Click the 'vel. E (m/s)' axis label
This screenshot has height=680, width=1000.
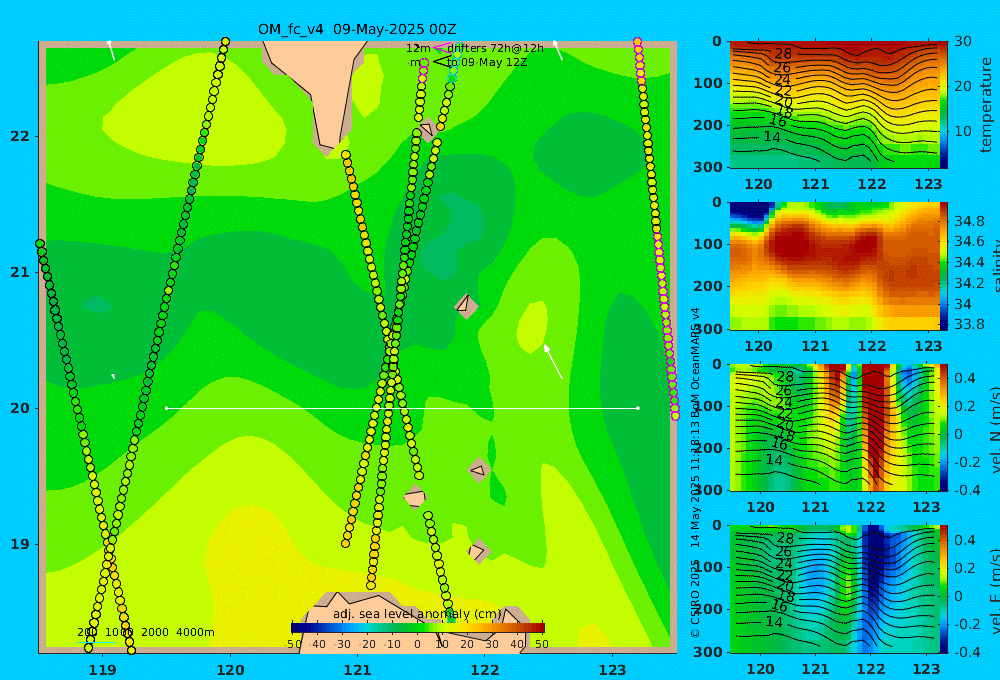tap(995, 591)
